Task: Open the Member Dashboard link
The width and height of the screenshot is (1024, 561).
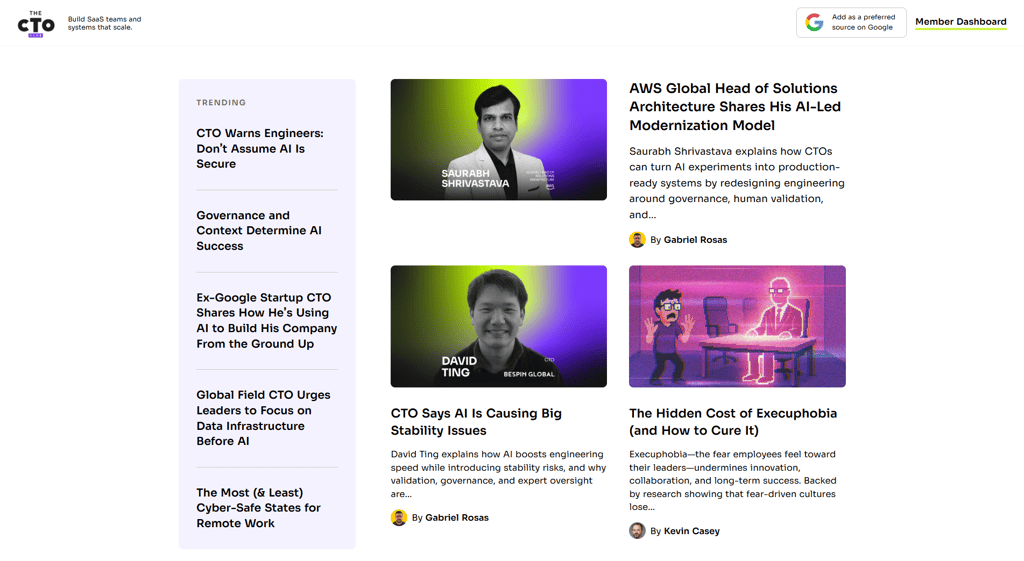Action: click(x=960, y=22)
